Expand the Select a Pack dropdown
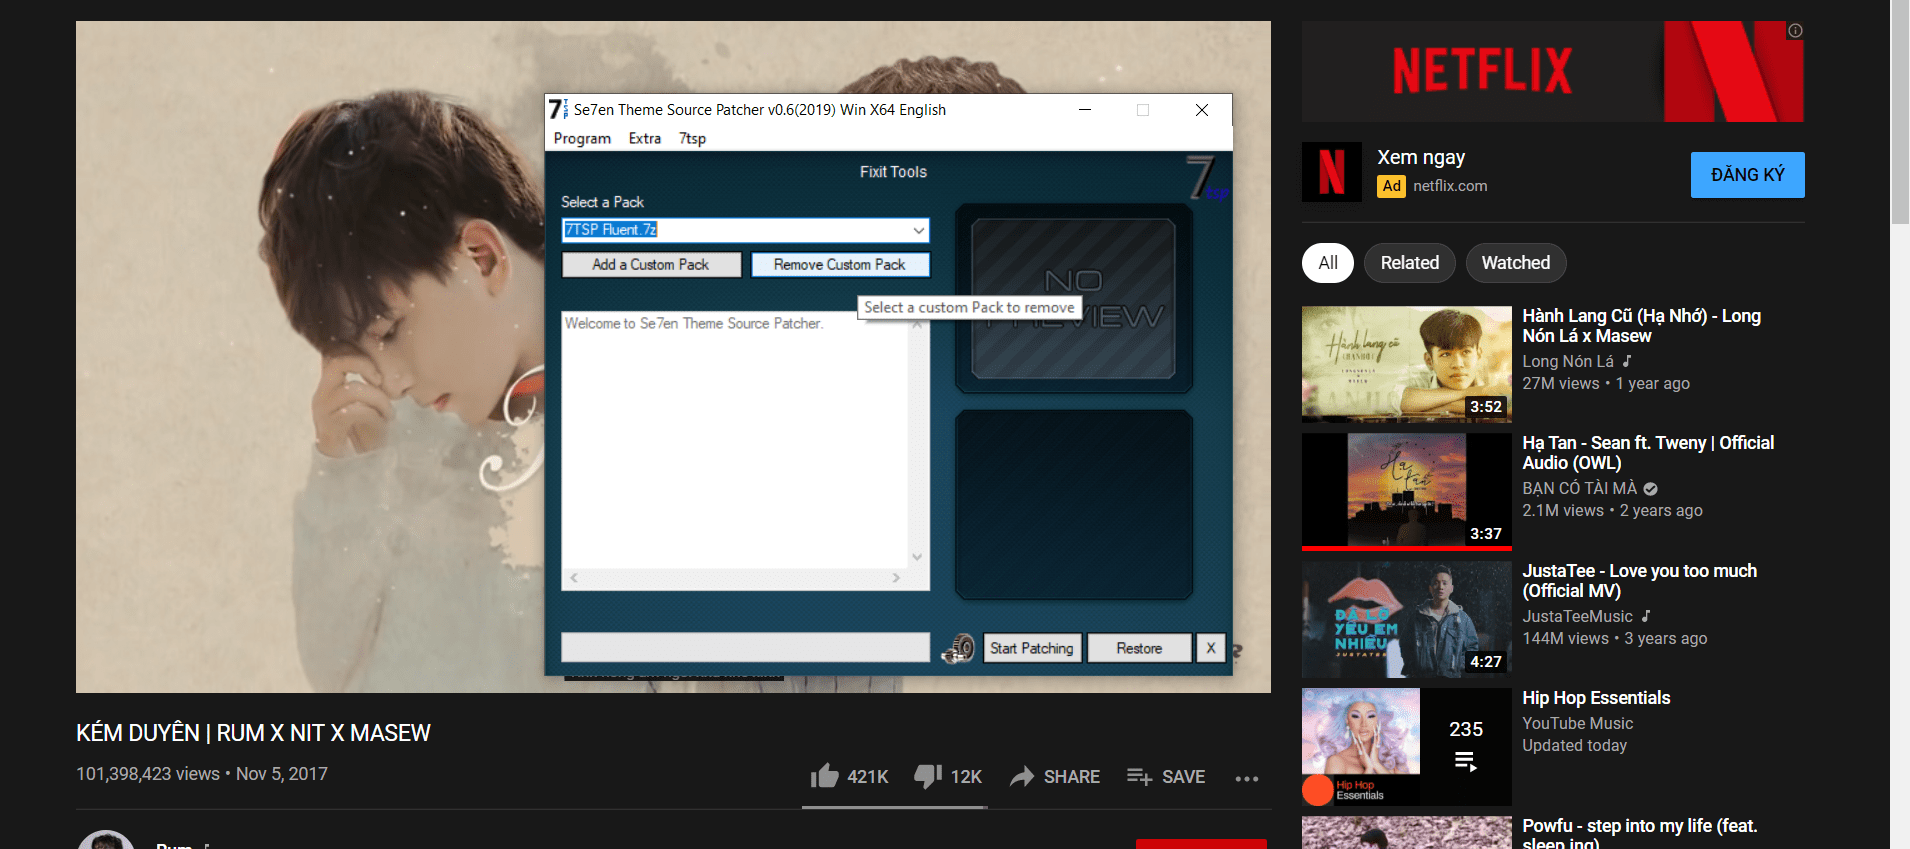 [918, 230]
